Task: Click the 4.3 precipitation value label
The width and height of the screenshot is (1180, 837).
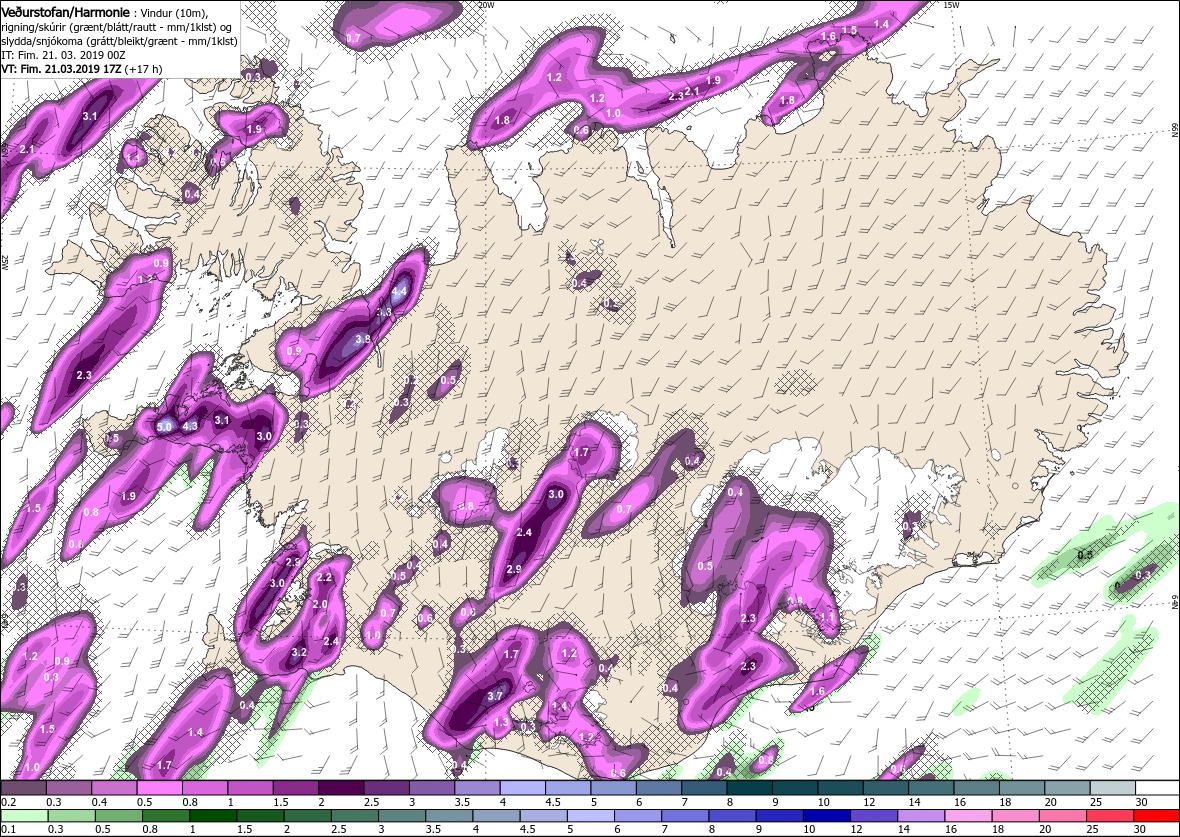Action: [190, 426]
